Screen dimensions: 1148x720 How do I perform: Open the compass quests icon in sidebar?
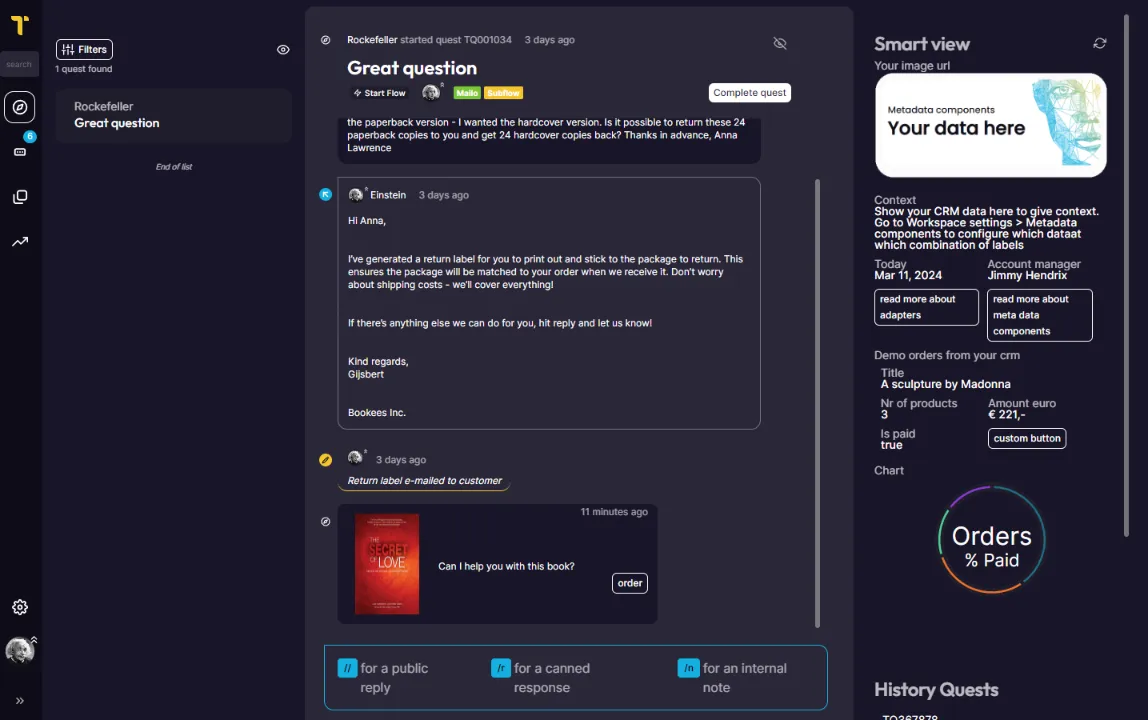(20, 107)
